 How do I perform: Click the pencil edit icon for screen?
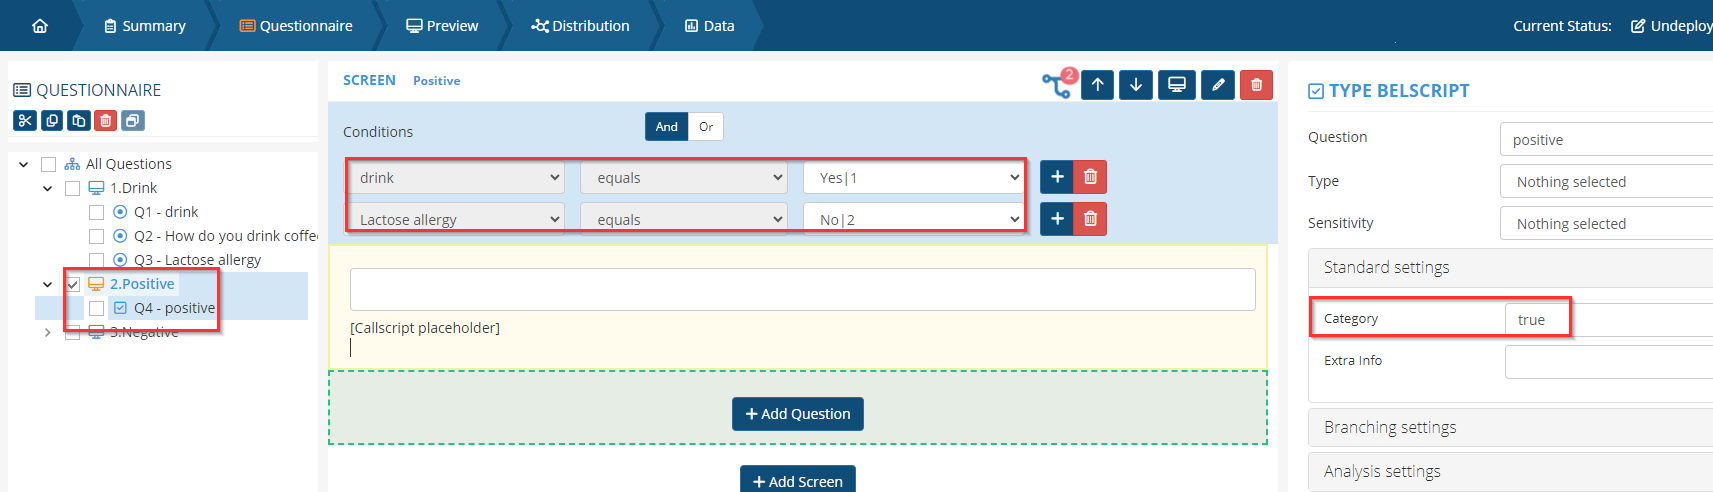[1217, 85]
